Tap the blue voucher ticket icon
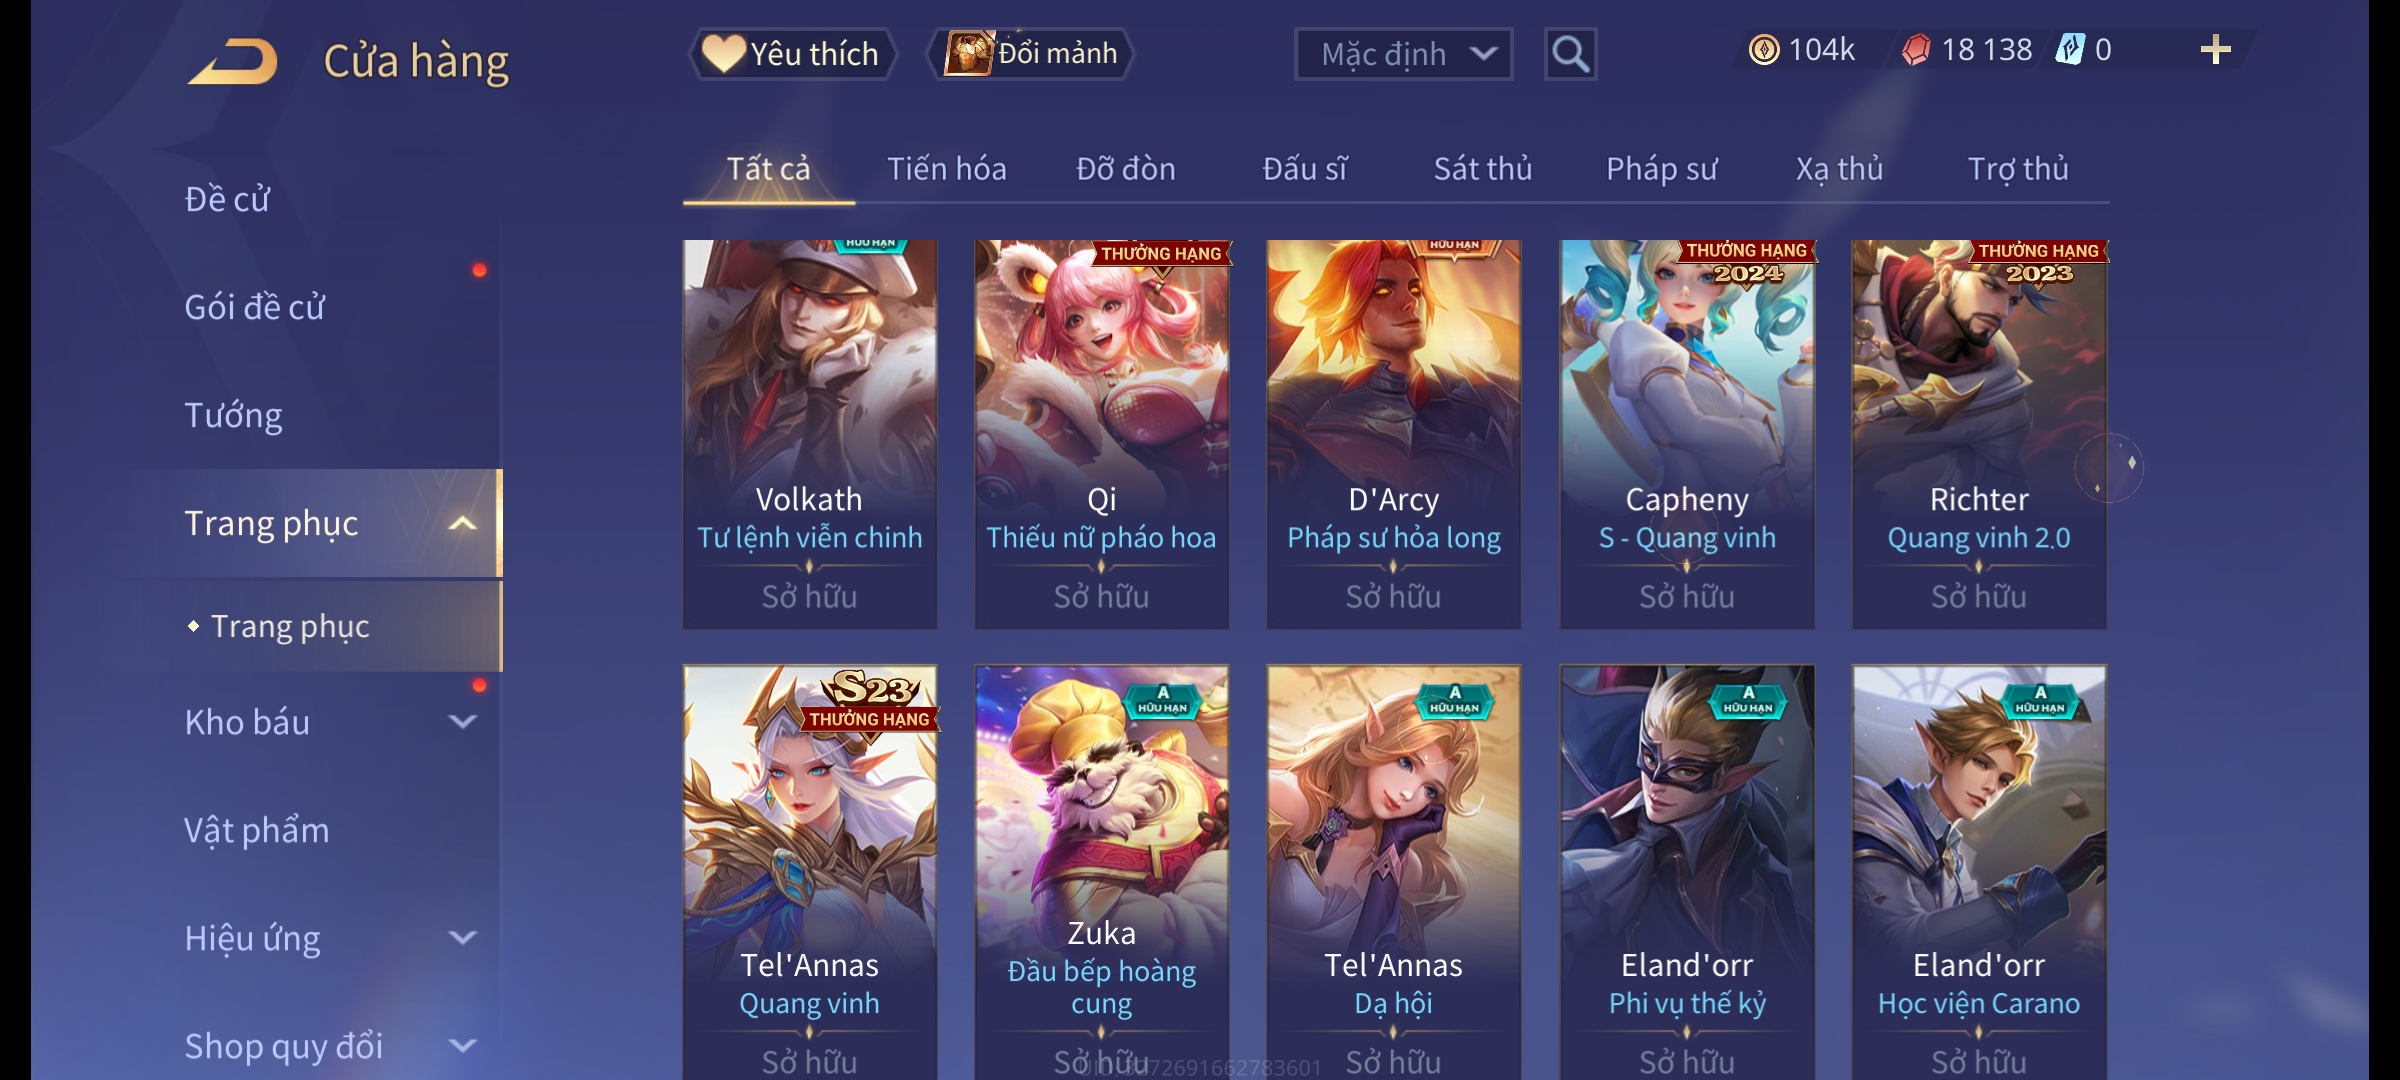 coord(2069,50)
